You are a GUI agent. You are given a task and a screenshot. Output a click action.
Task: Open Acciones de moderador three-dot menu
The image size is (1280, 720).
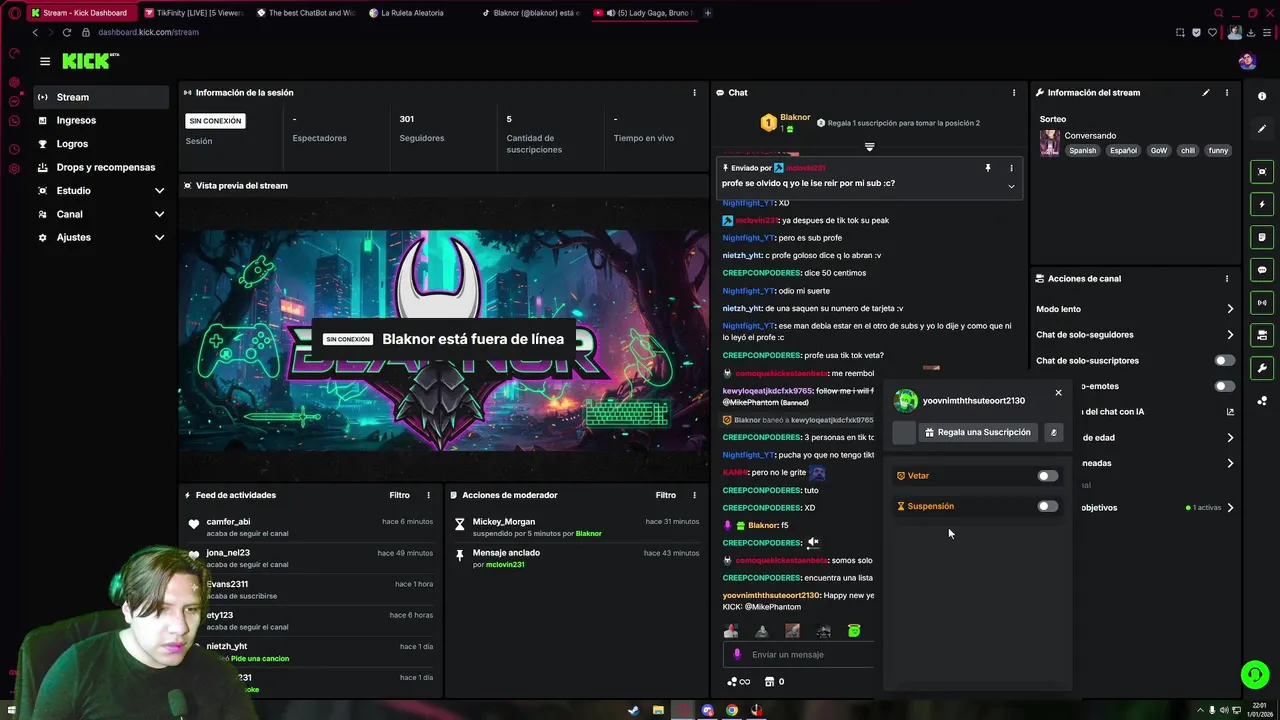click(694, 495)
